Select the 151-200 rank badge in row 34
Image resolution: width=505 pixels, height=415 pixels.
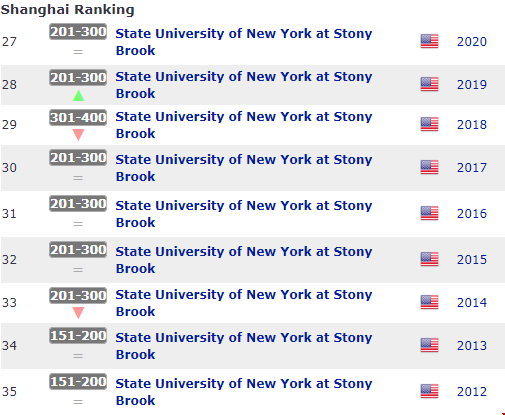pos(78,335)
